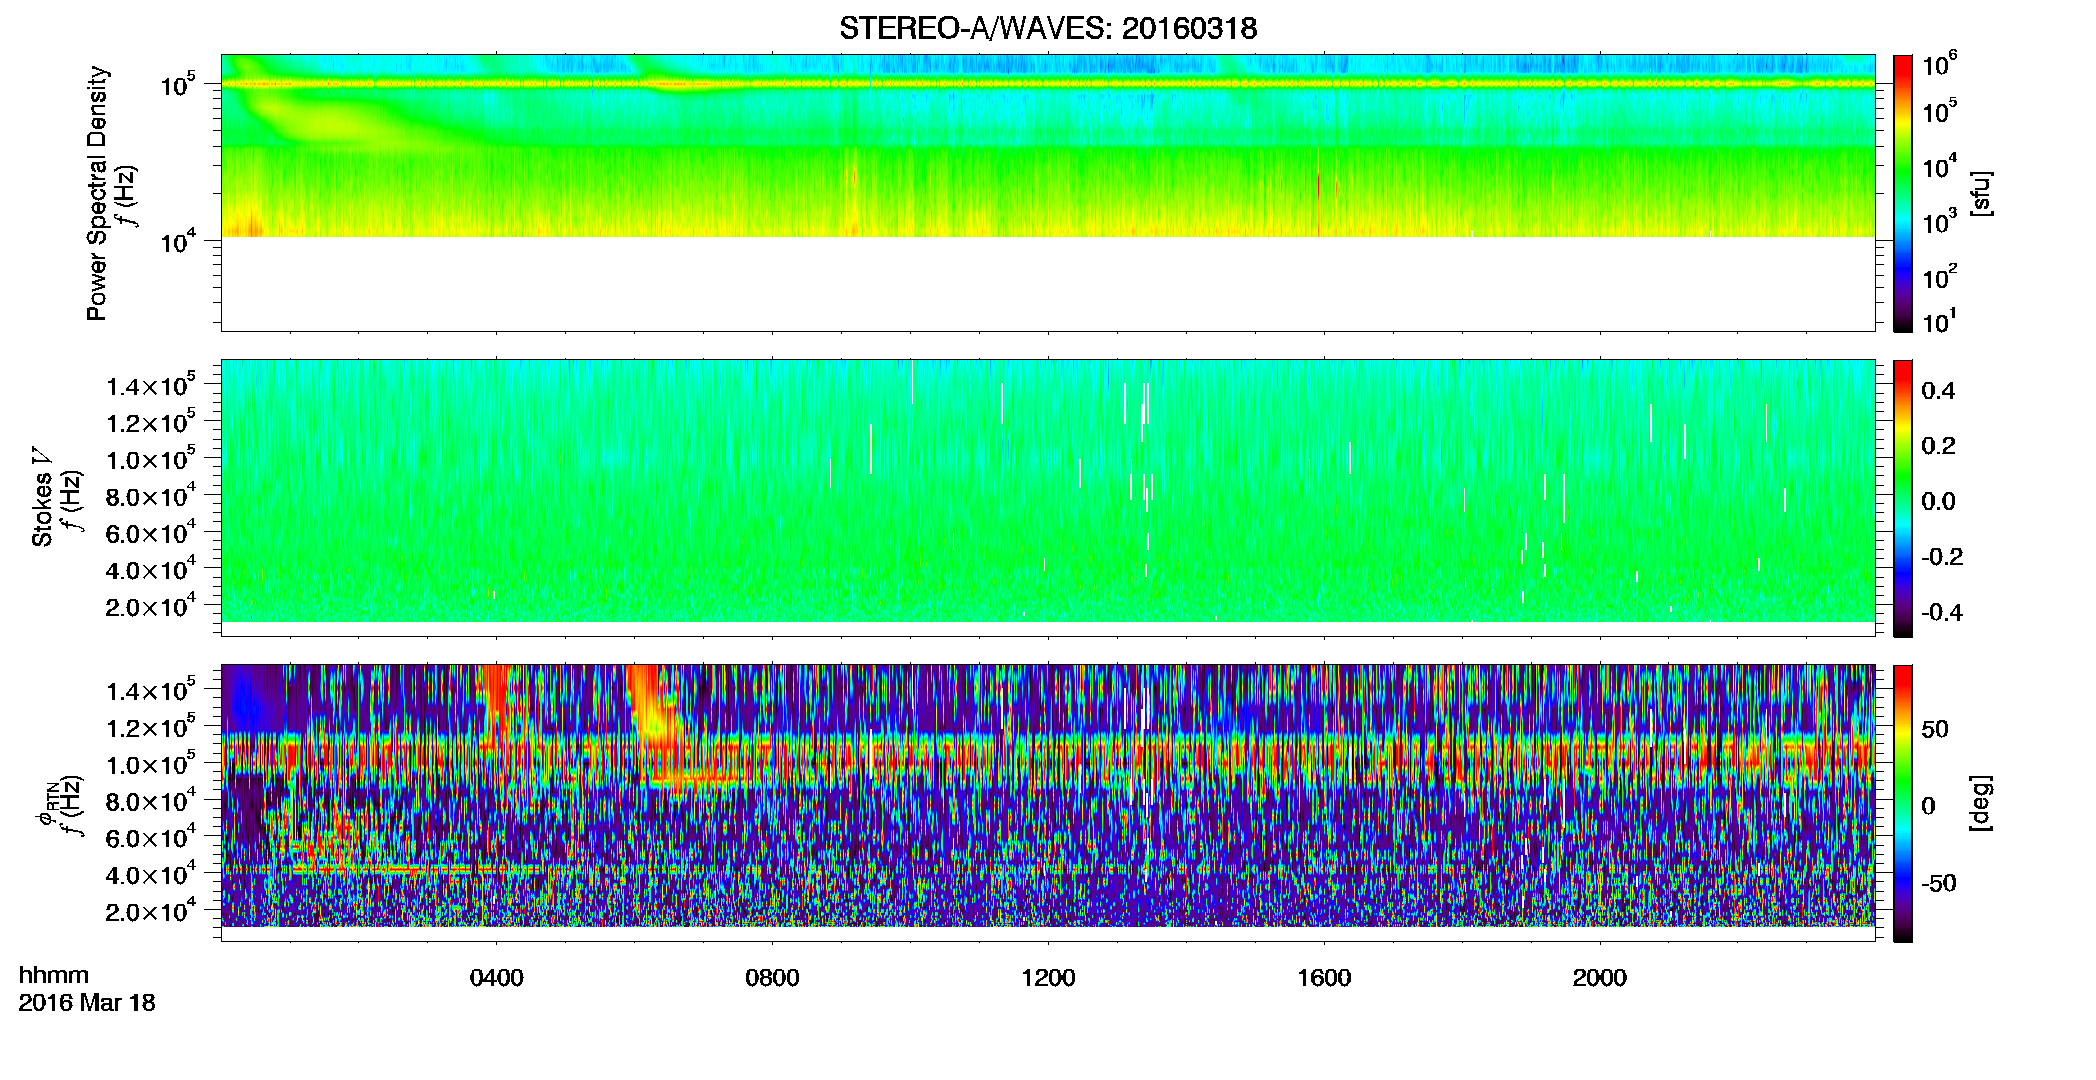Click the STEREO-A/WAVES: 20160318 plot title

[1048, 28]
